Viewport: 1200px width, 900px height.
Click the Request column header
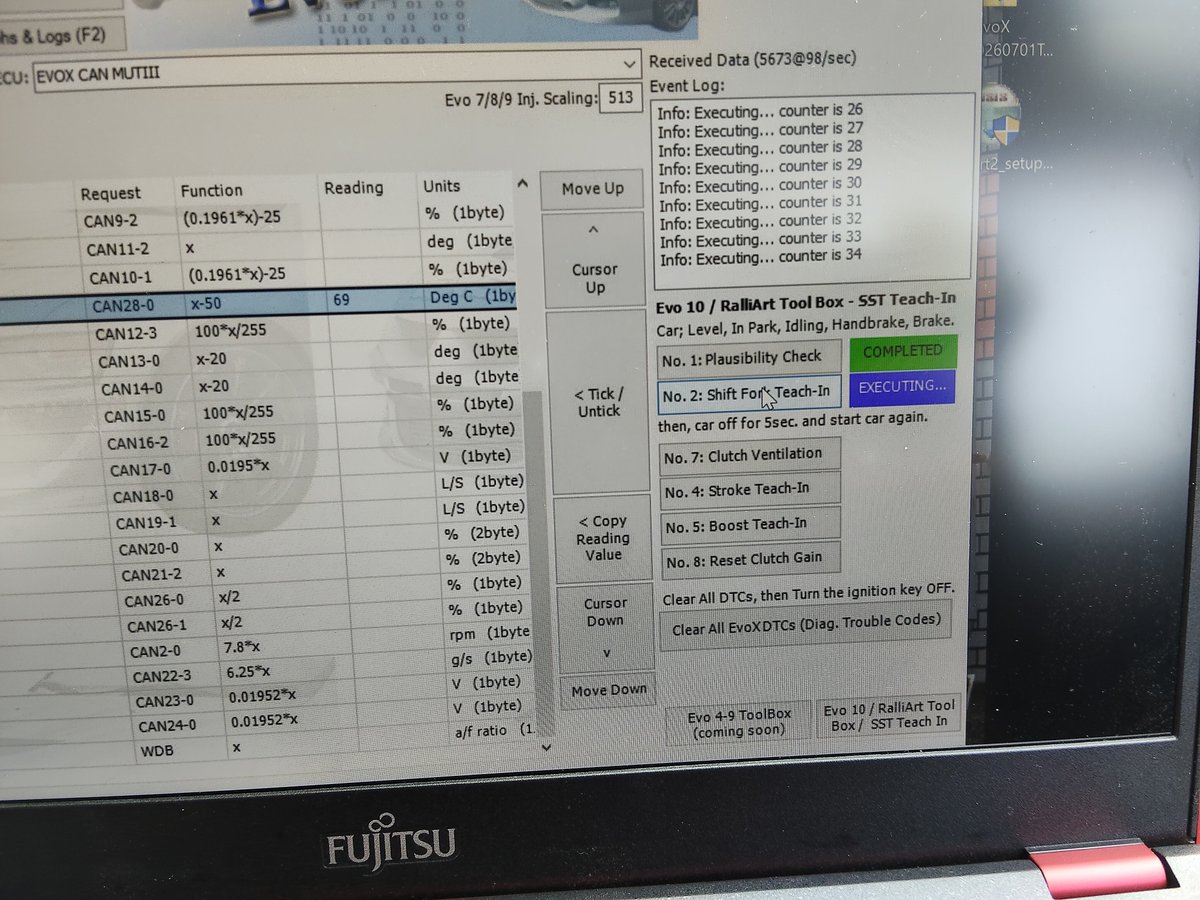pyautogui.click(x=110, y=194)
